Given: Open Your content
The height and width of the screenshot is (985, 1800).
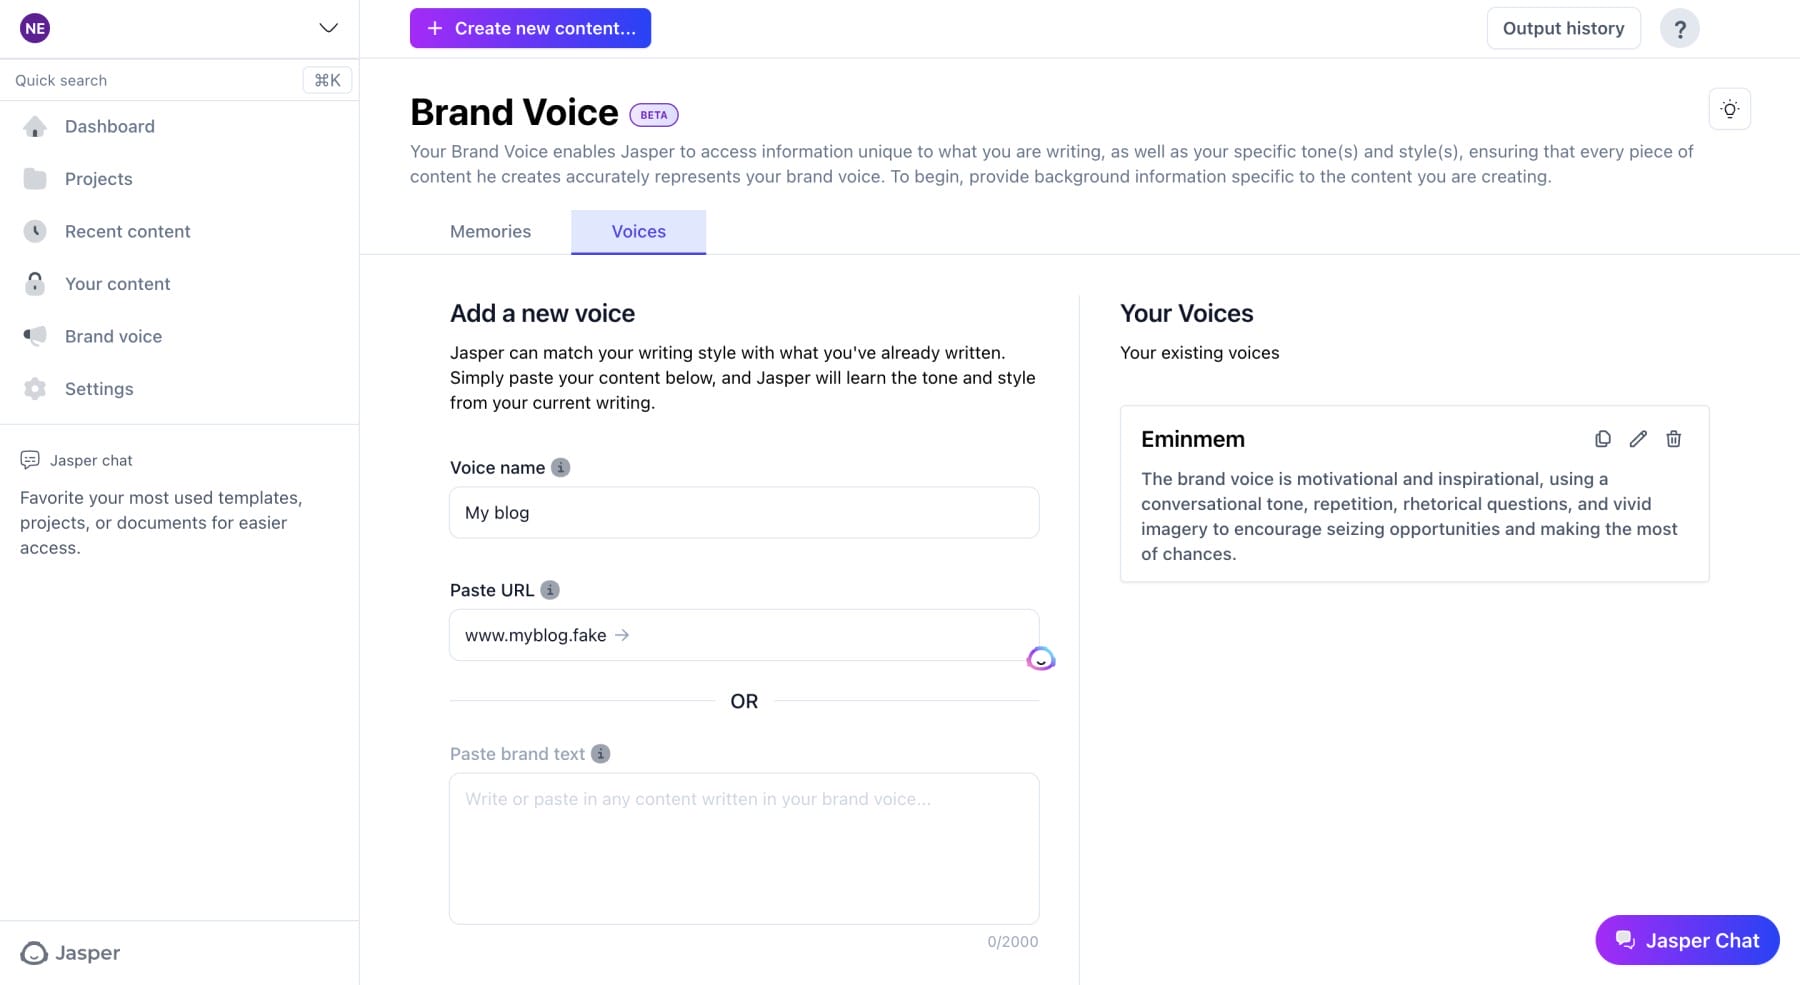Looking at the screenshot, I should pos(117,283).
